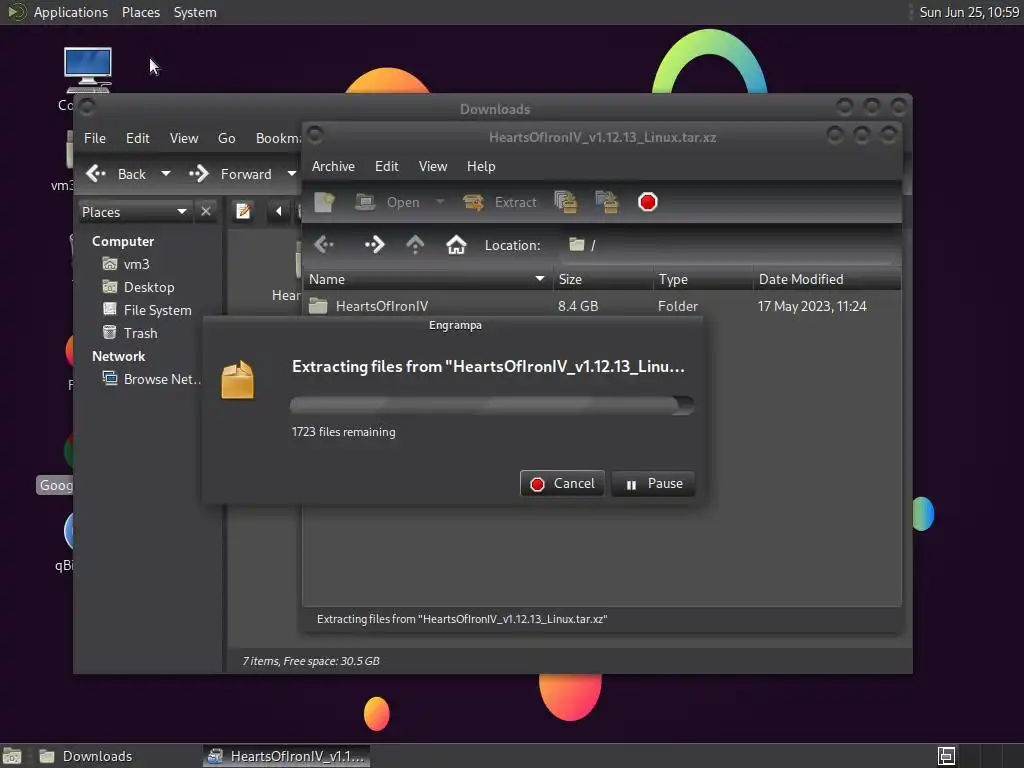Close the Places sidebar with X
The height and width of the screenshot is (768, 1024).
[206, 212]
